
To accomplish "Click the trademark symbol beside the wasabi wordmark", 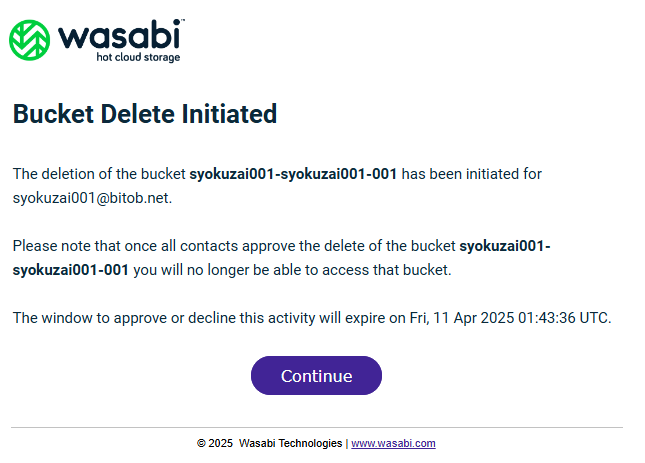I will (x=183, y=20).
